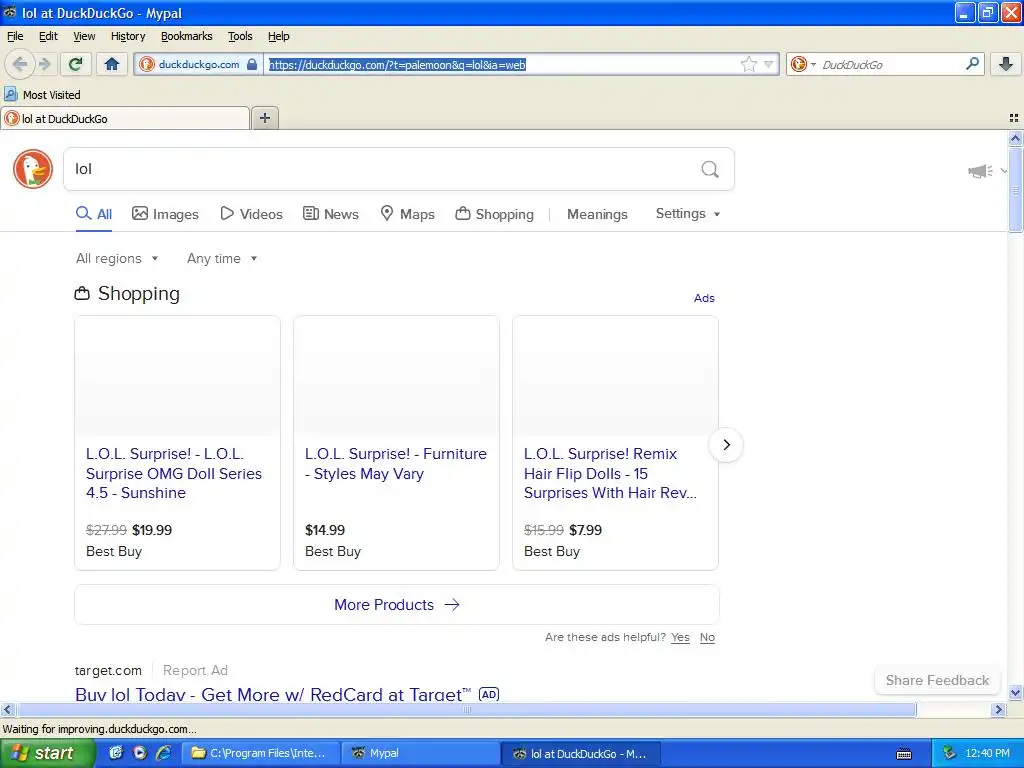Click the DuckDuckGo duck logo
Screen dimensions: 1024x768
(33, 169)
